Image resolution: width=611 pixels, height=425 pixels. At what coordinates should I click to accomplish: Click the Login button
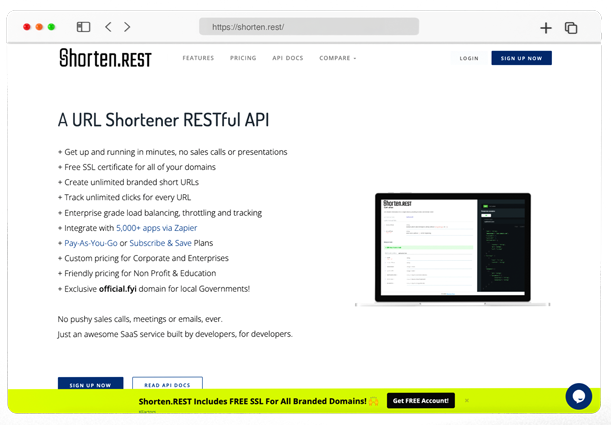click(469, 58)
